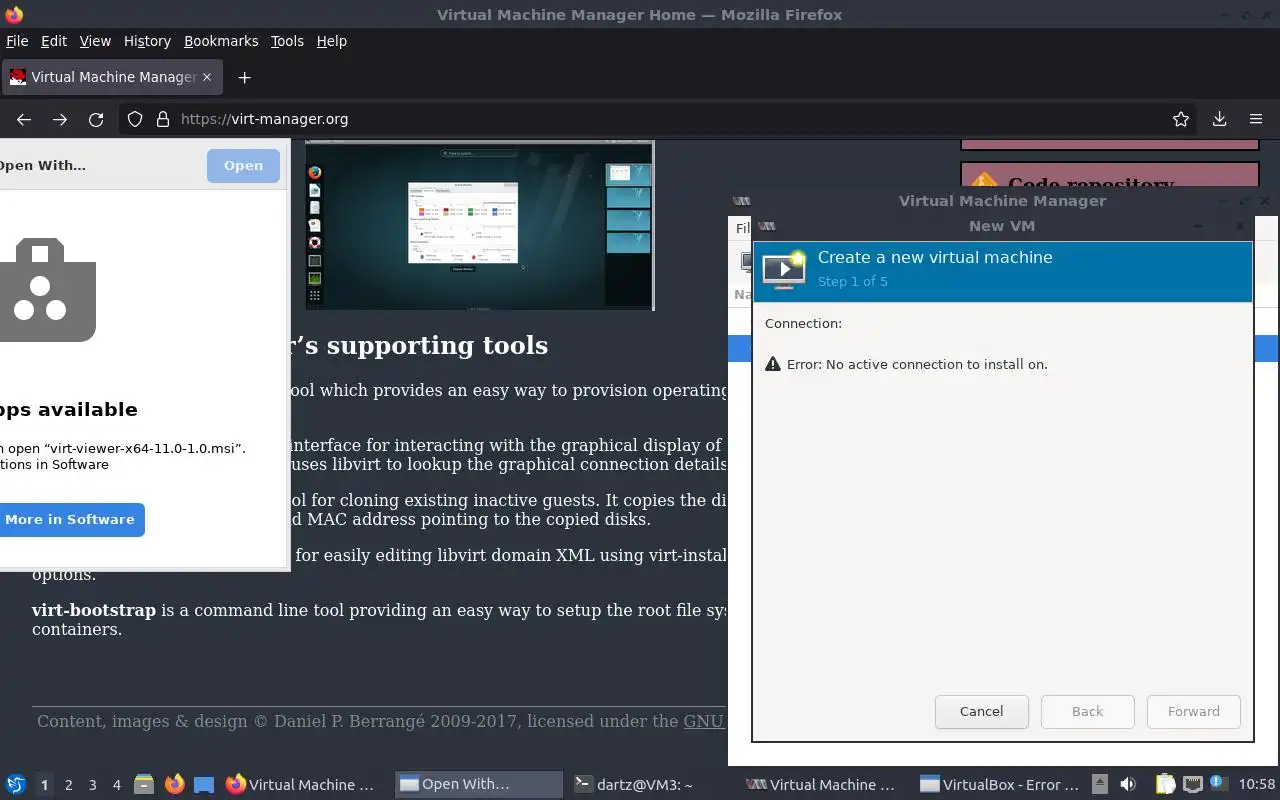
Task: Click the Back button in New VM
Action: [1087, 712]
